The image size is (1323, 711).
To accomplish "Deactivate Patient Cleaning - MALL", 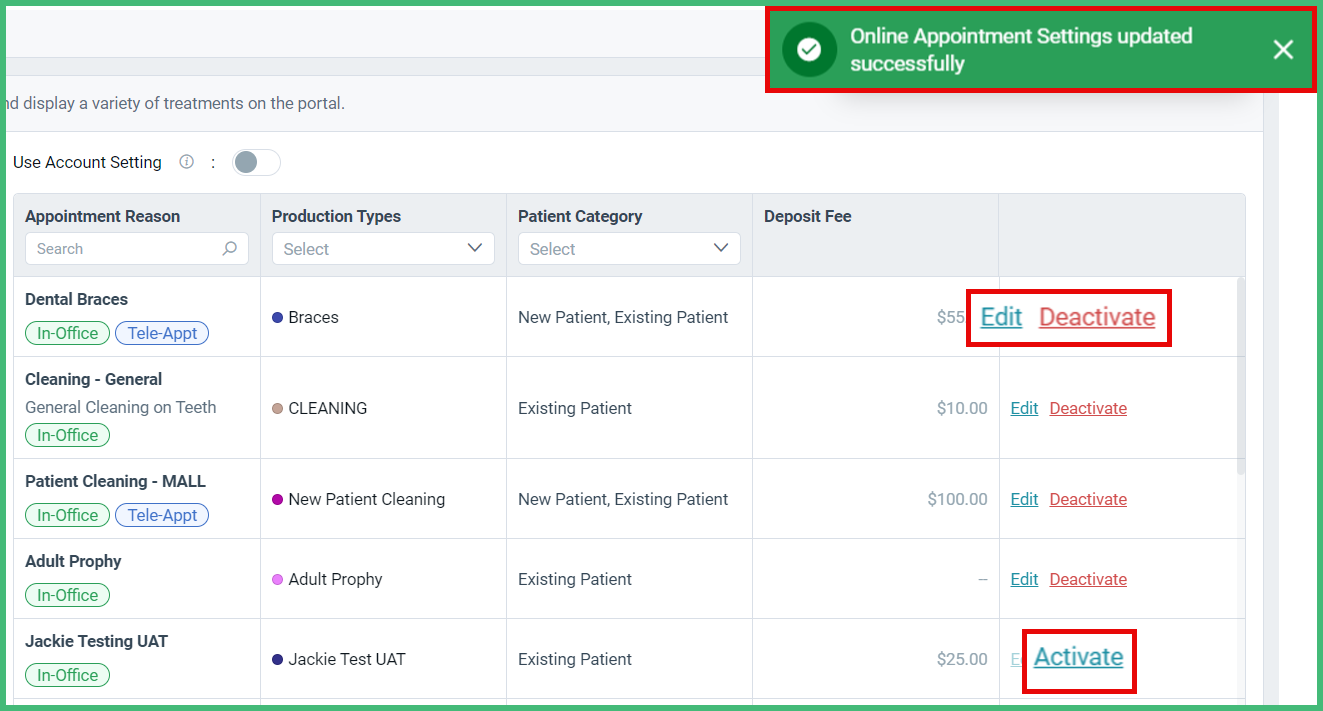I will pos(1088,499).
